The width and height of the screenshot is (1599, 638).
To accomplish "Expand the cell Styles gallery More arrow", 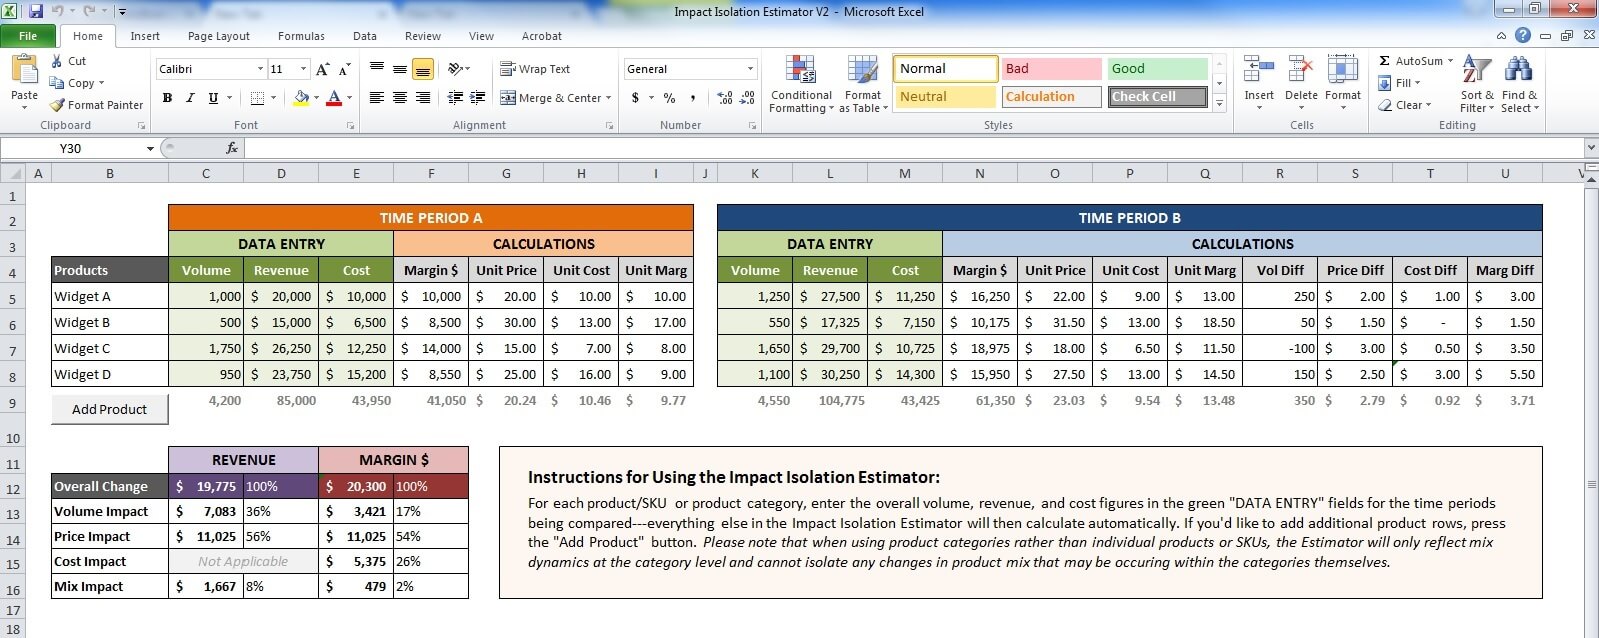I will [1219, 104].
